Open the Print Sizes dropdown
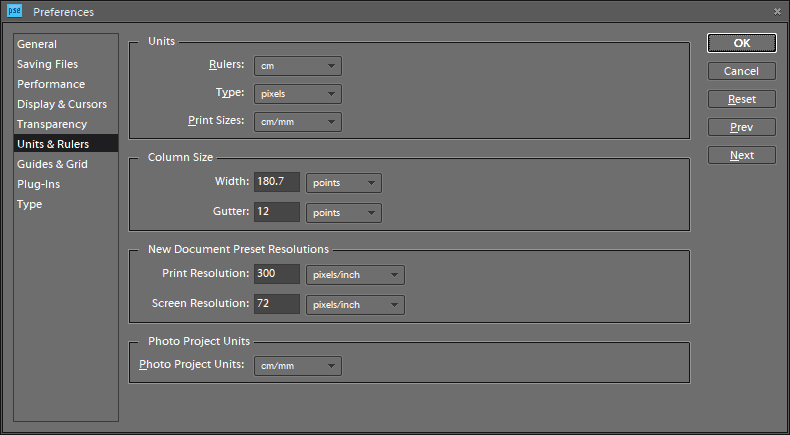790x435 pixels. click(x=298, y=122)
